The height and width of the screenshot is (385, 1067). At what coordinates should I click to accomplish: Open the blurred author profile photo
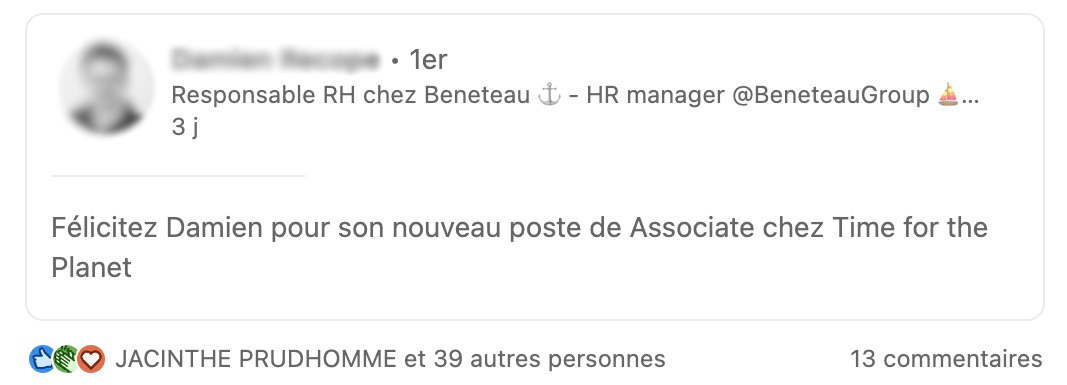coord(107,88)
